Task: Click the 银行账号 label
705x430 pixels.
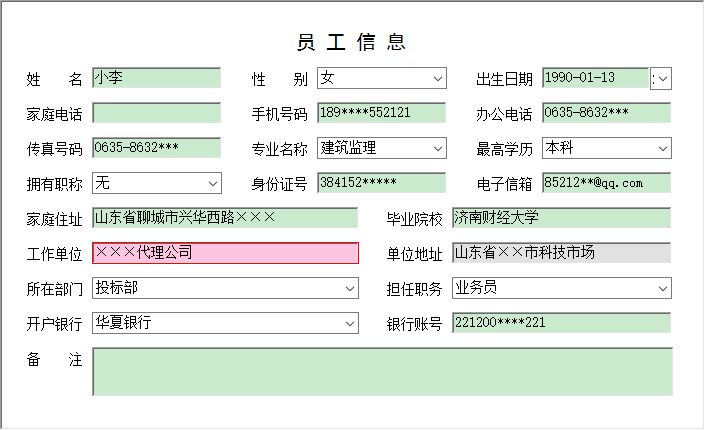Action: [414, 324]
